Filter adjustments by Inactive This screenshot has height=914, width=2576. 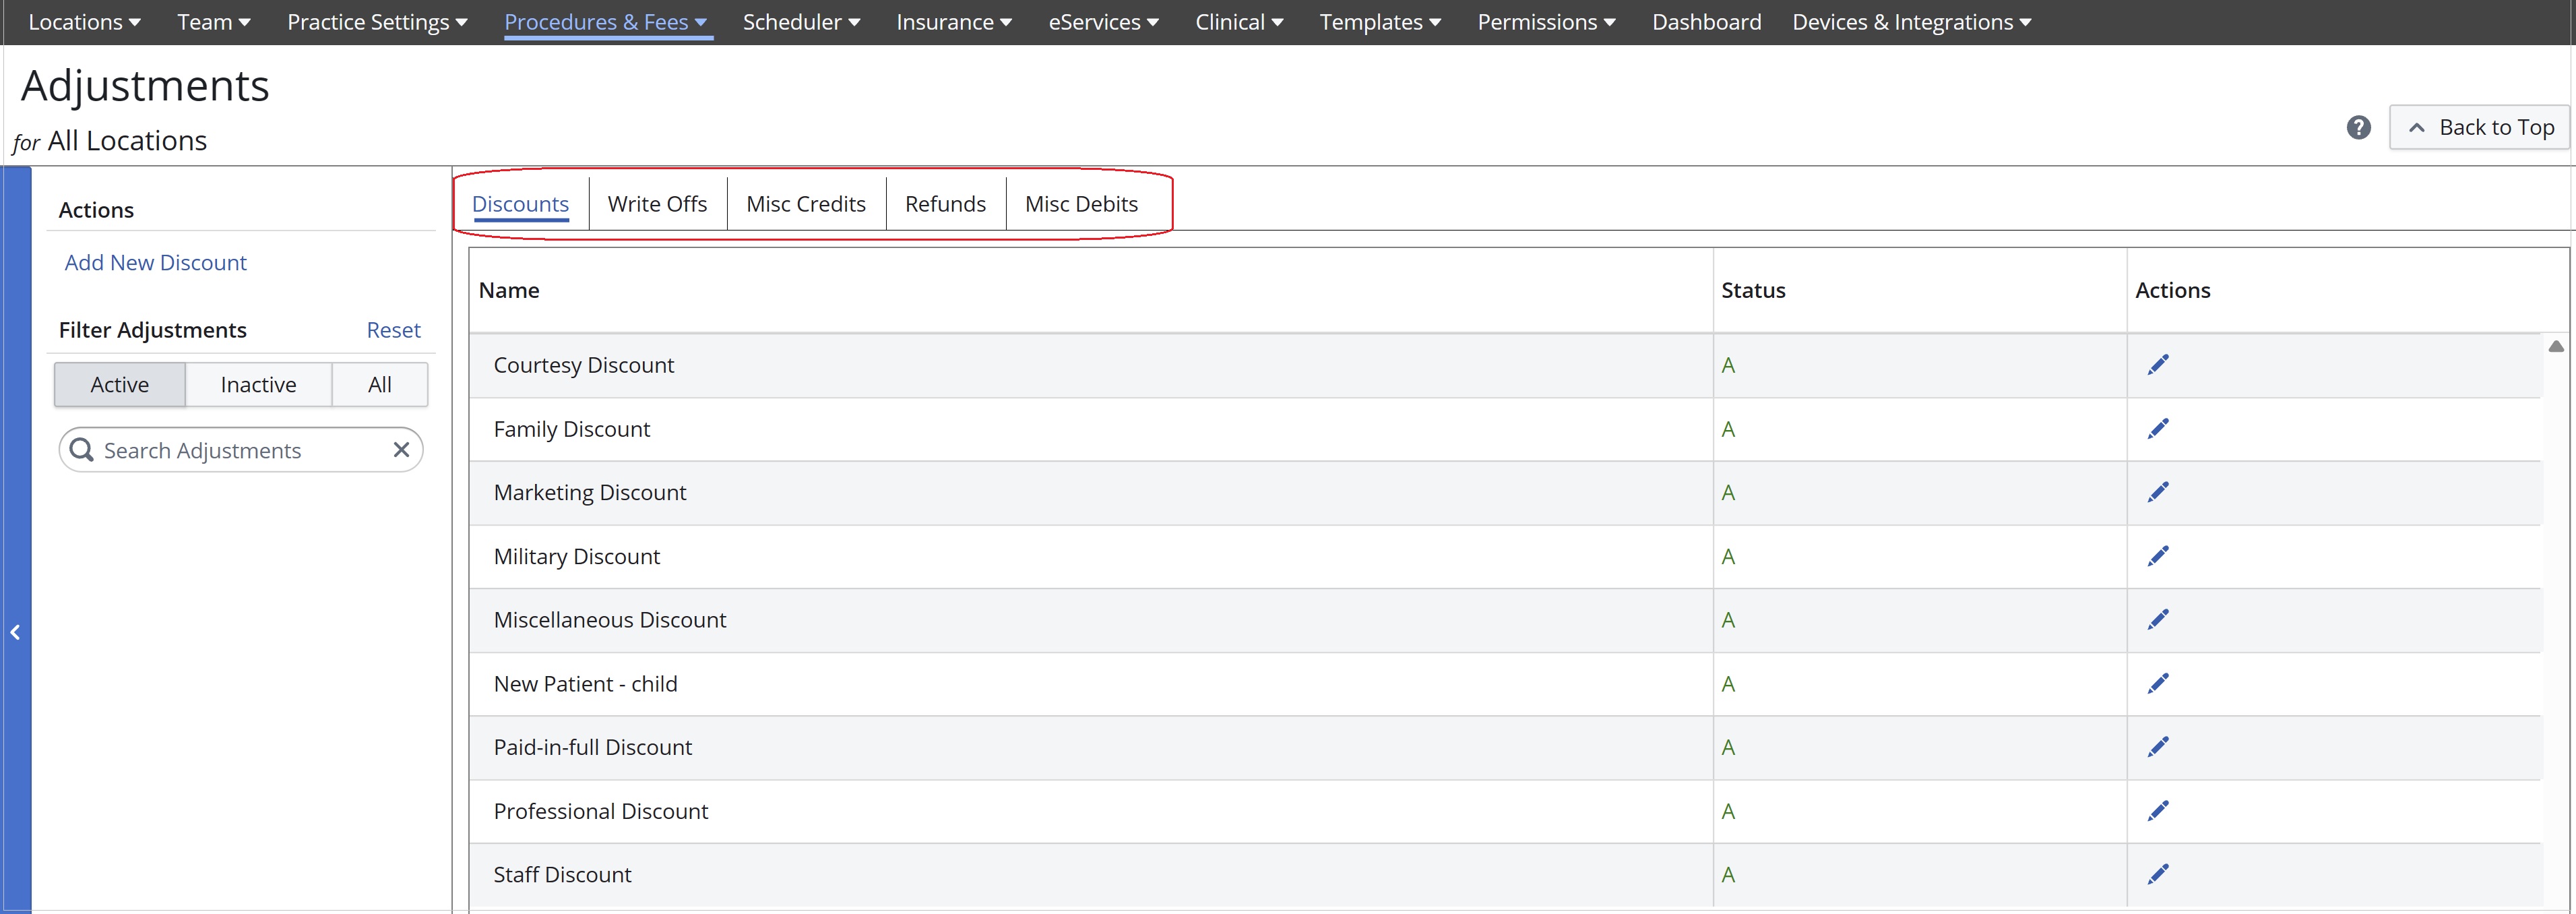click(x=258, y=385)
